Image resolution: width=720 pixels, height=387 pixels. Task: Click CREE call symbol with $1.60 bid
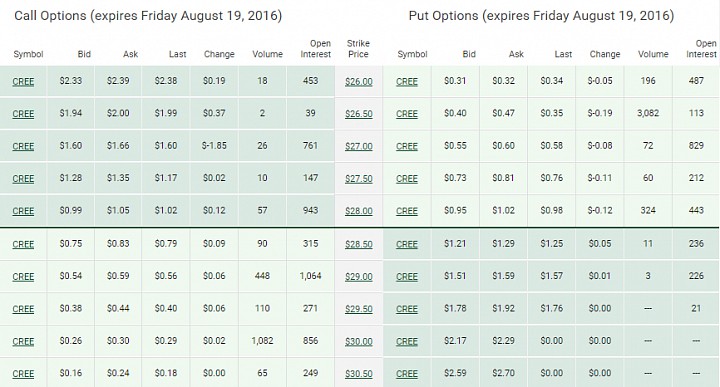23,146
